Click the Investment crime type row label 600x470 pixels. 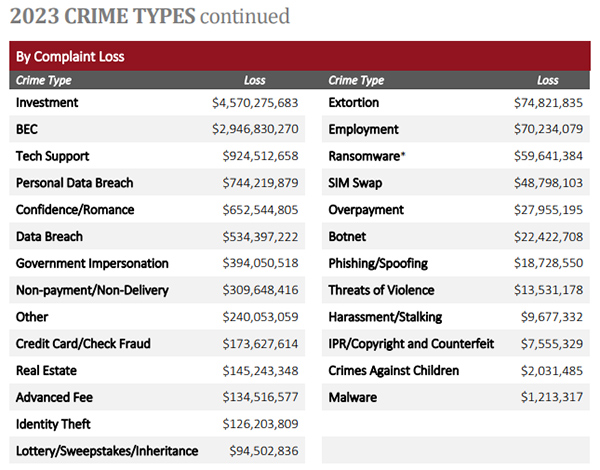pyautogui.click(x=47, y=103)
